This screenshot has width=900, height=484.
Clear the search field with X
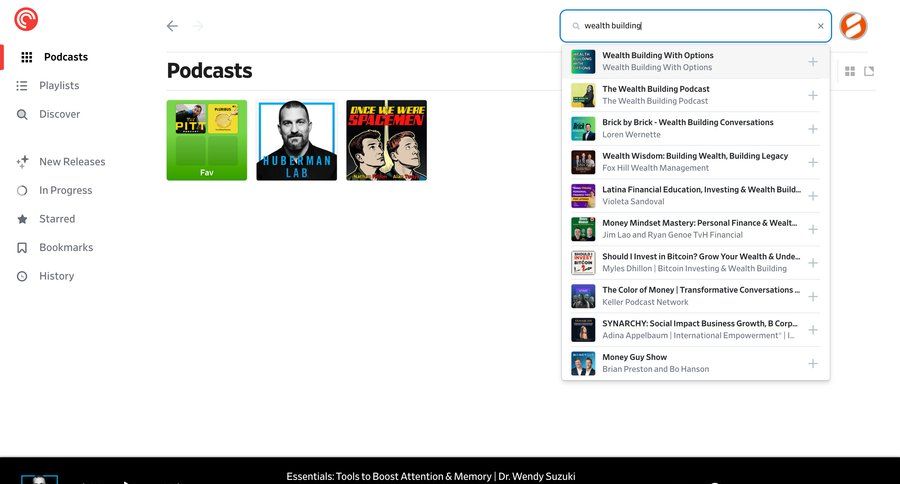pos(821,26)
